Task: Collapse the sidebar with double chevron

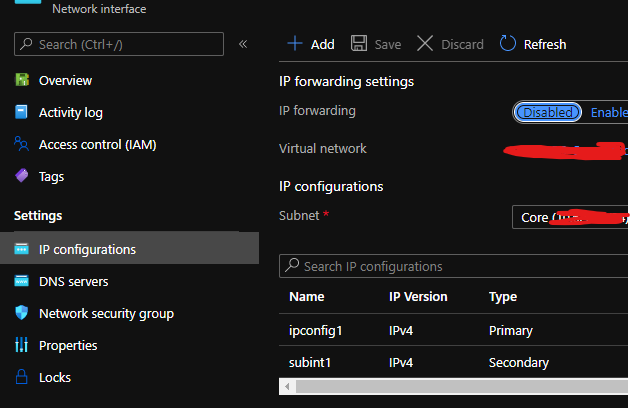Action: pos(243,44)
